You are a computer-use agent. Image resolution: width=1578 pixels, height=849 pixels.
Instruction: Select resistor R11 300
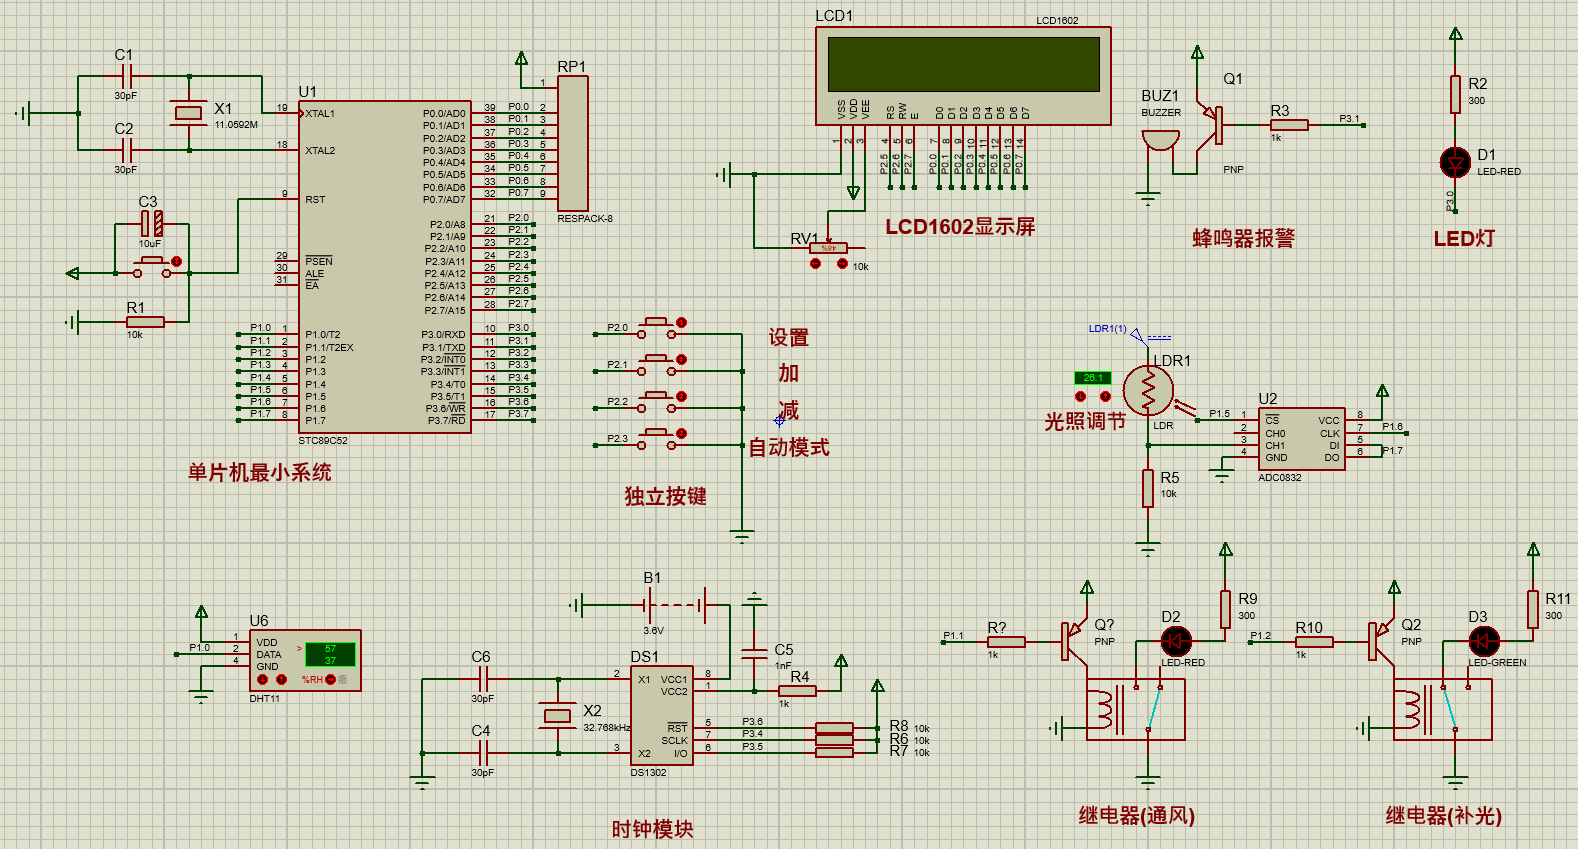(x=1533, y=609)
